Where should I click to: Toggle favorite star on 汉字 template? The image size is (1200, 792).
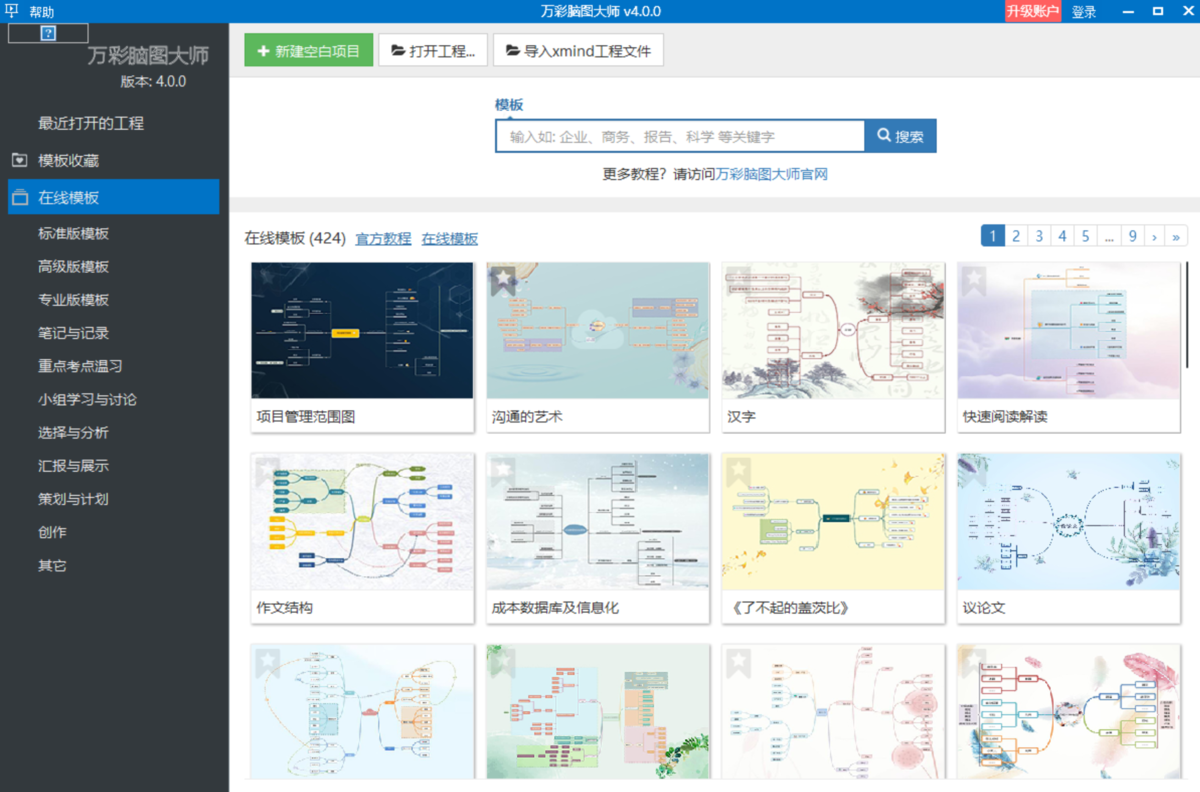(738, 281)
